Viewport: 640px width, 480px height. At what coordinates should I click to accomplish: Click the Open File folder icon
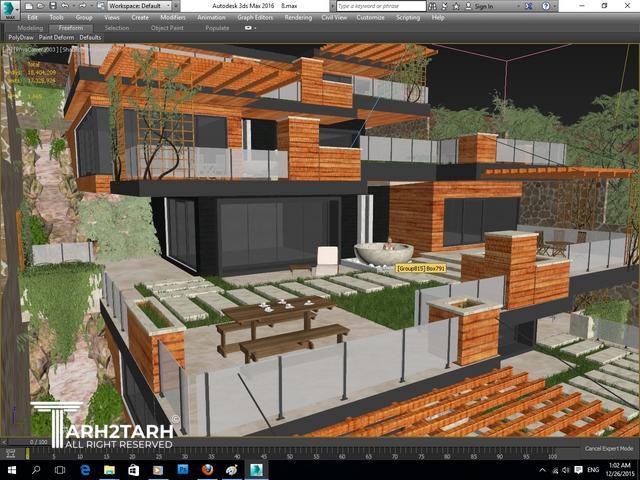point(41,6)
